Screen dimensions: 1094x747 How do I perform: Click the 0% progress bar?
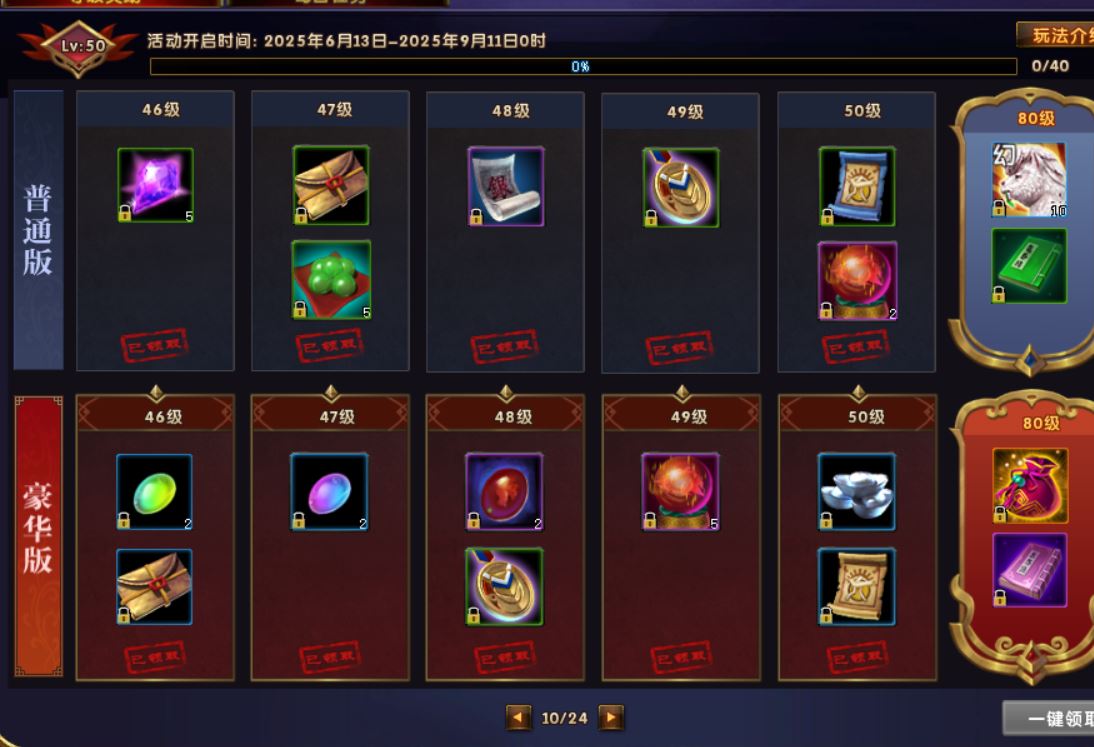[583, 66]
